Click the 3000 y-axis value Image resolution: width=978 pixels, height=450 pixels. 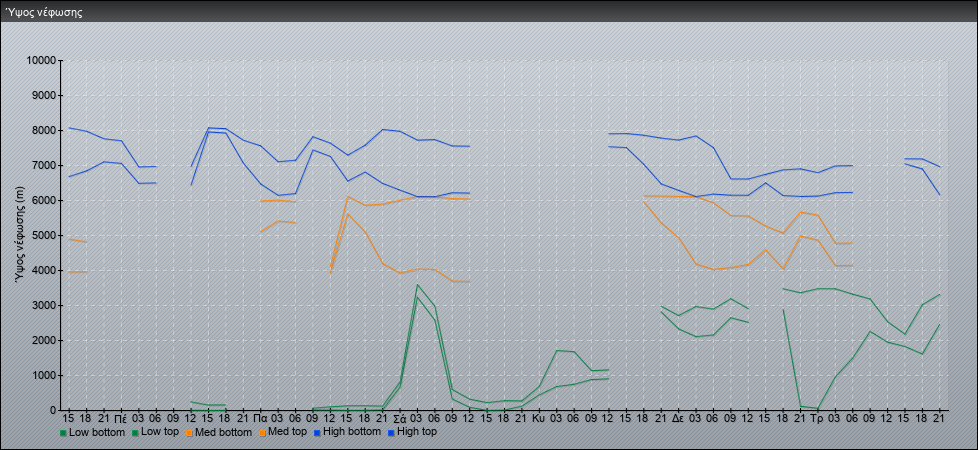click(x=44, y=305)
